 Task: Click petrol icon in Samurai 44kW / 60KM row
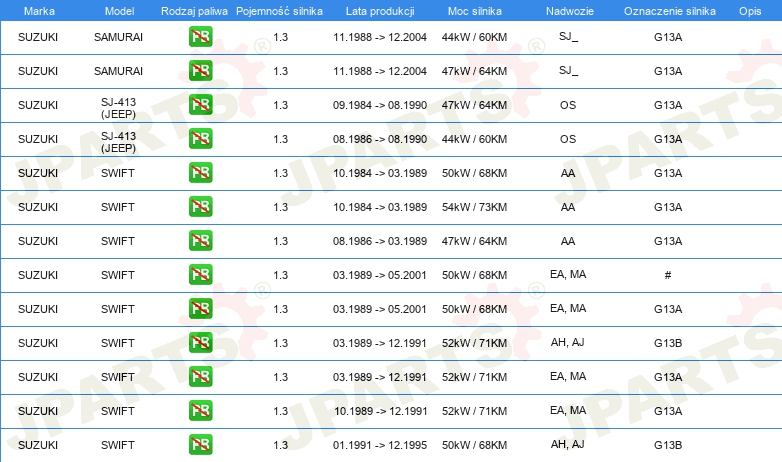200,36
